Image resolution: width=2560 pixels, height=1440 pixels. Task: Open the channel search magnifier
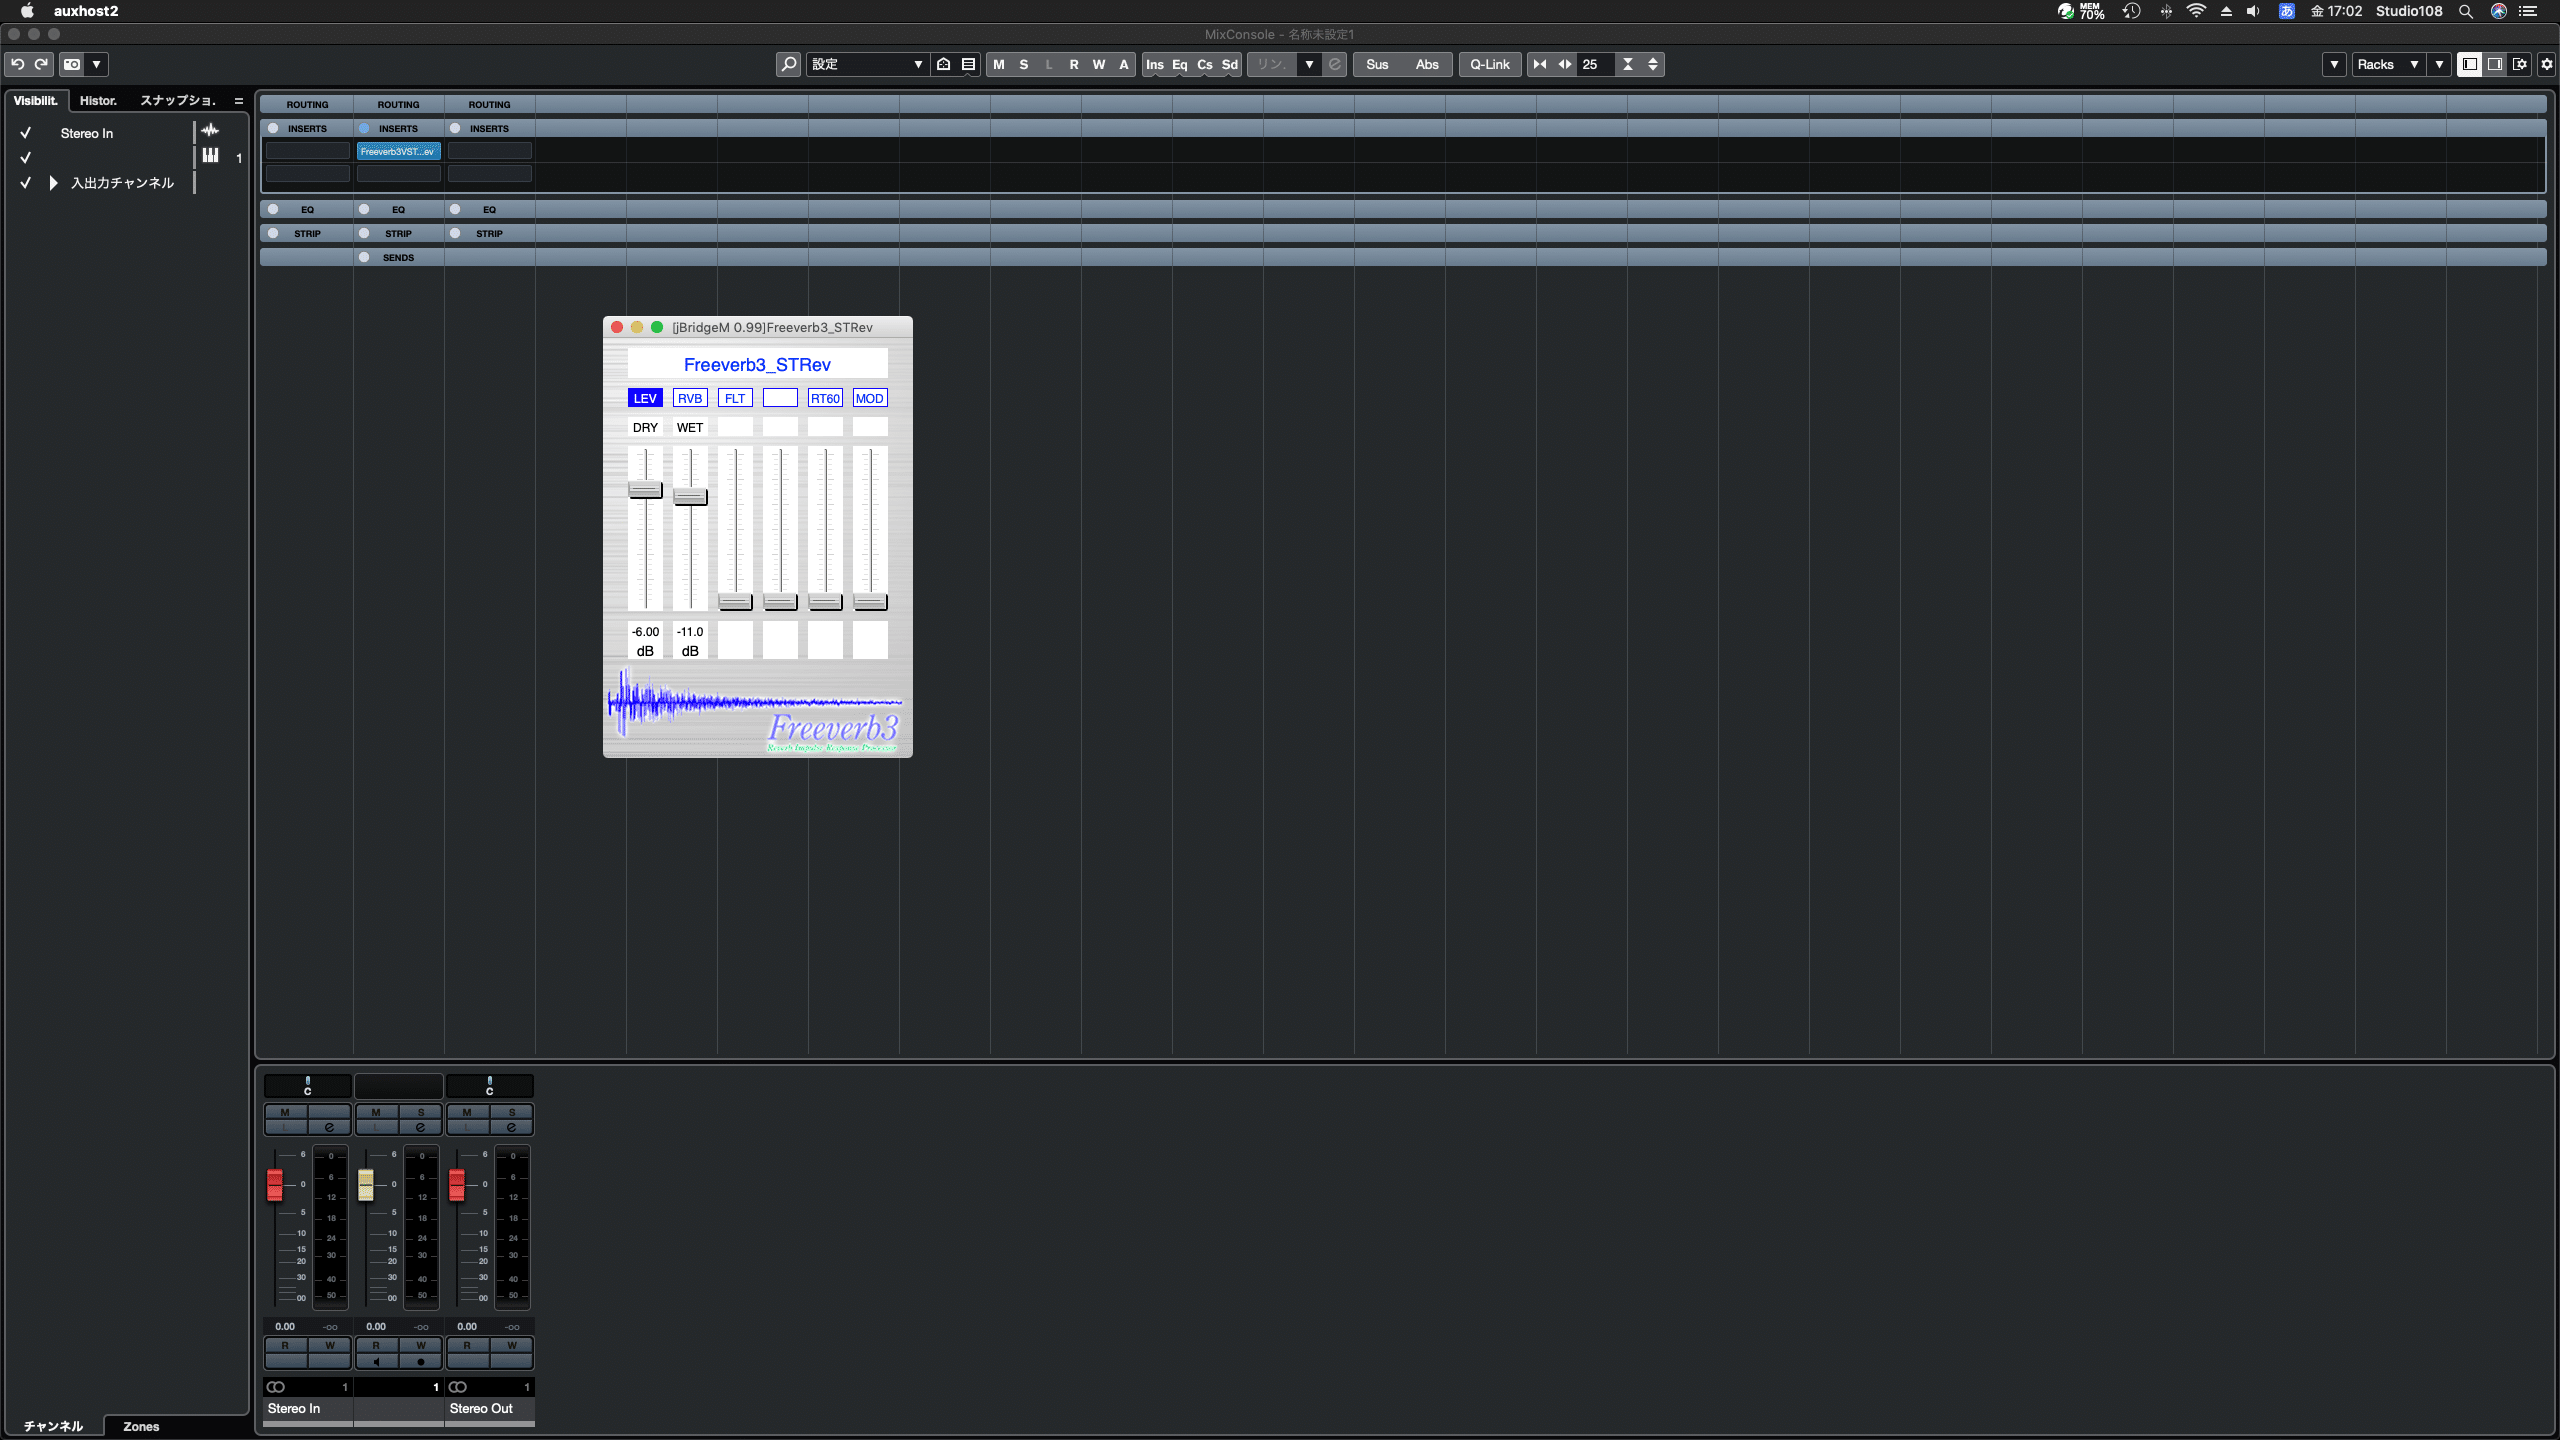click(x=788, y=64)
